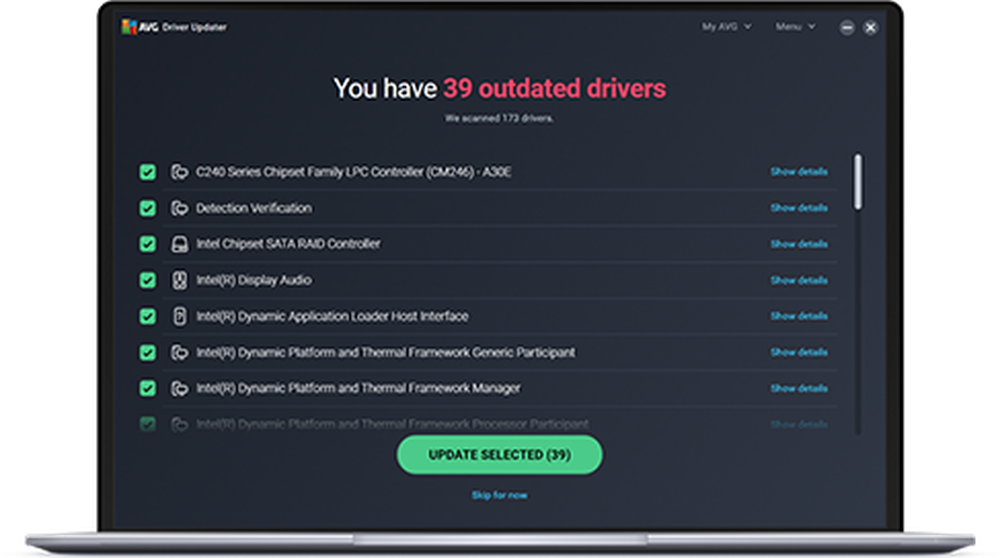The width and height of the screenshot is (1000, 558).
Task: Open the My AVG dropdown
Action: click(x=726, y=27)
